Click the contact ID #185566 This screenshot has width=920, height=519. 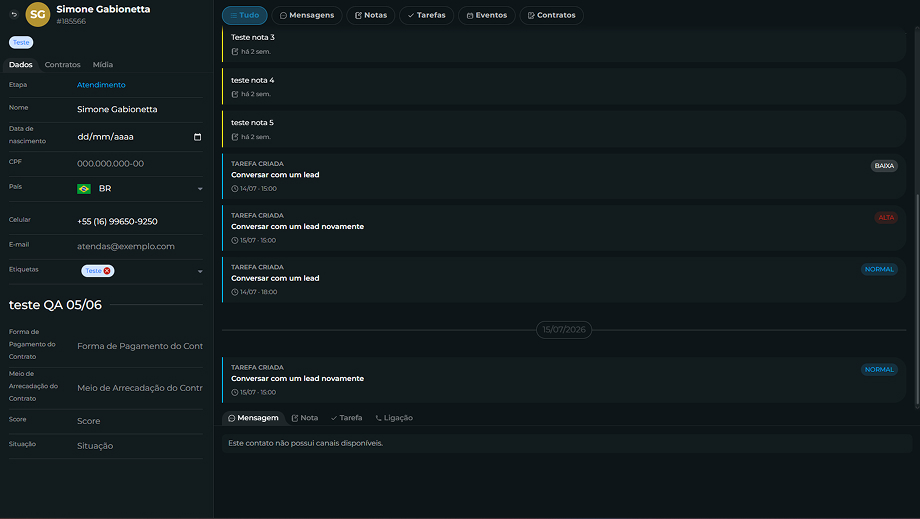(x=71, y=22)
